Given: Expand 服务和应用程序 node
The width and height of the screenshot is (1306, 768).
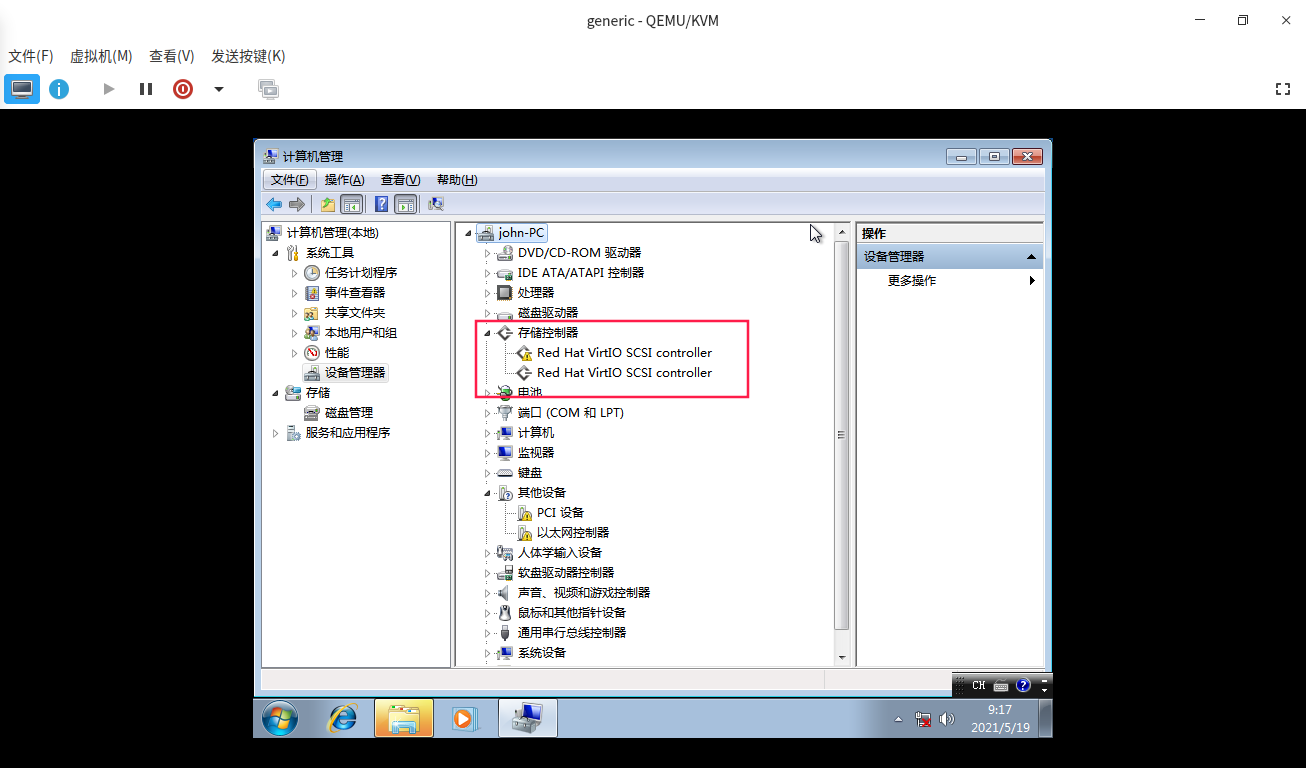Looking at the screenshot, I should click(x=276, y=433).
